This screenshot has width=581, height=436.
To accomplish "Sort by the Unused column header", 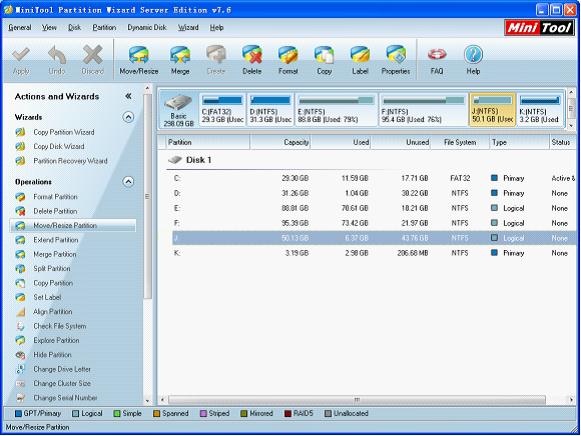I will pyautogui.click(x=400, y=142).
